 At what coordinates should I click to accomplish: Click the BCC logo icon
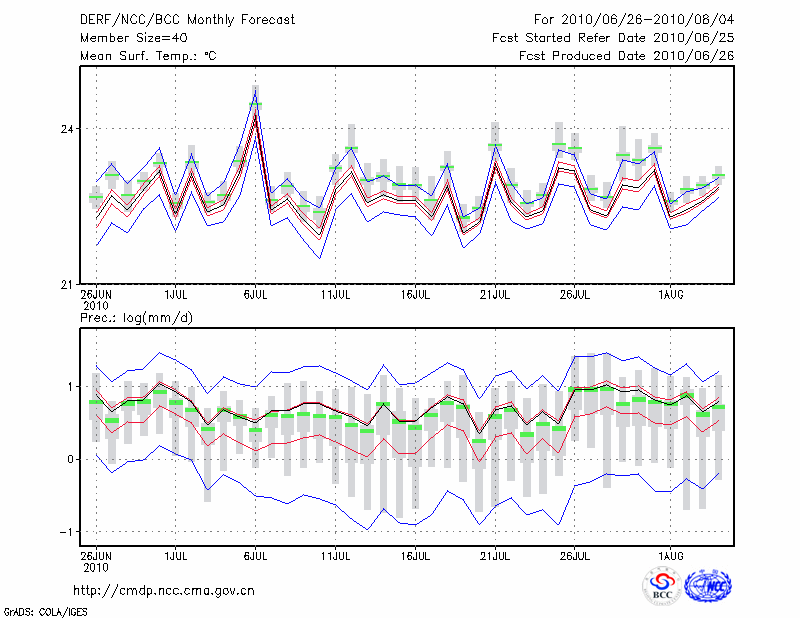tap(662, 586)
